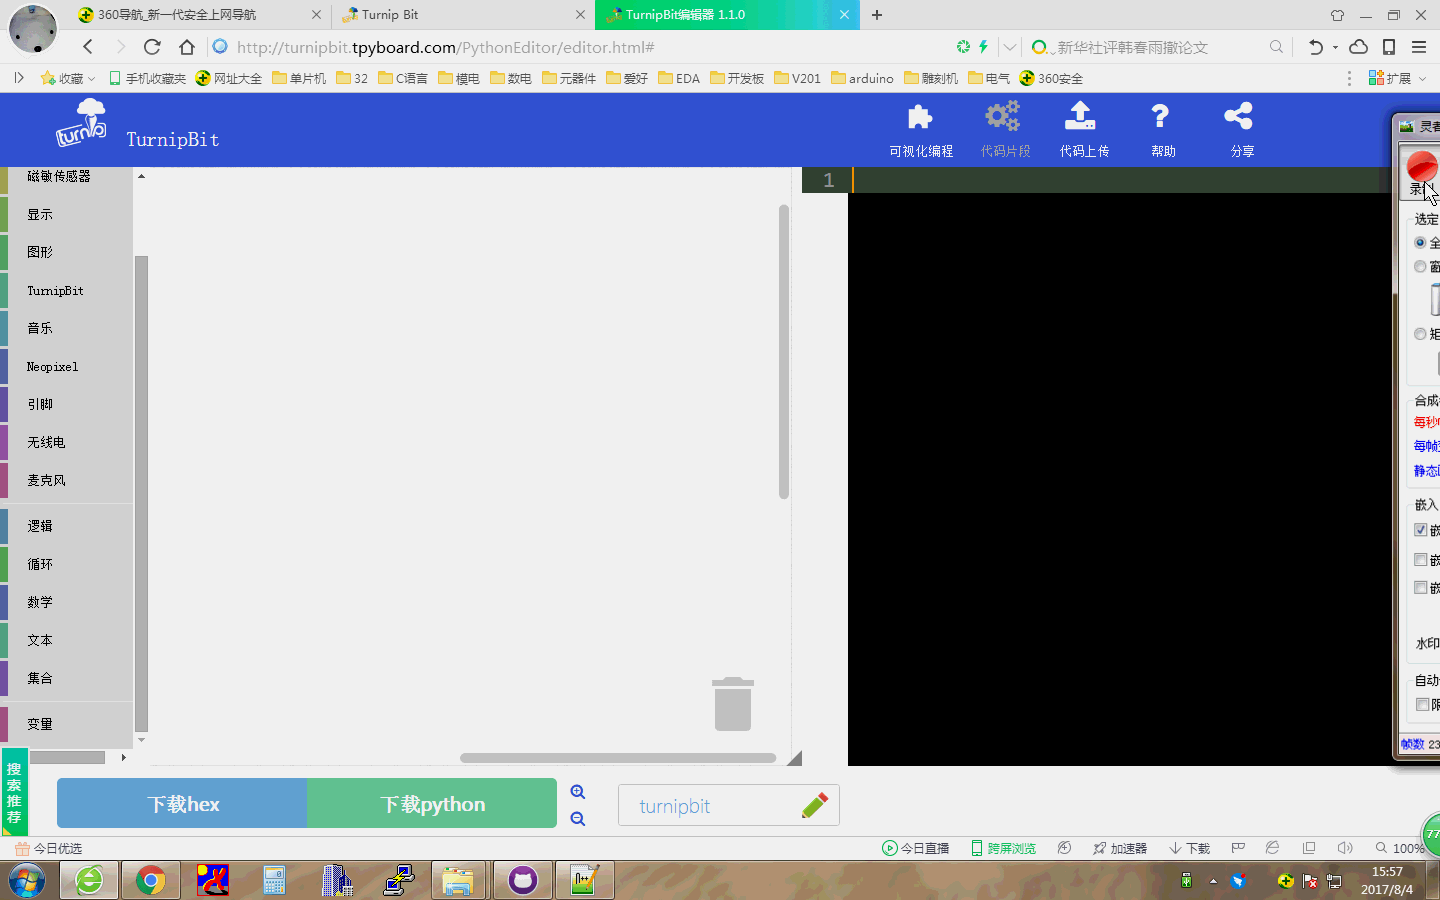This screenshot has height=900, width=1440.
Task: Click the 下载python button
Action: click(432, 803)
